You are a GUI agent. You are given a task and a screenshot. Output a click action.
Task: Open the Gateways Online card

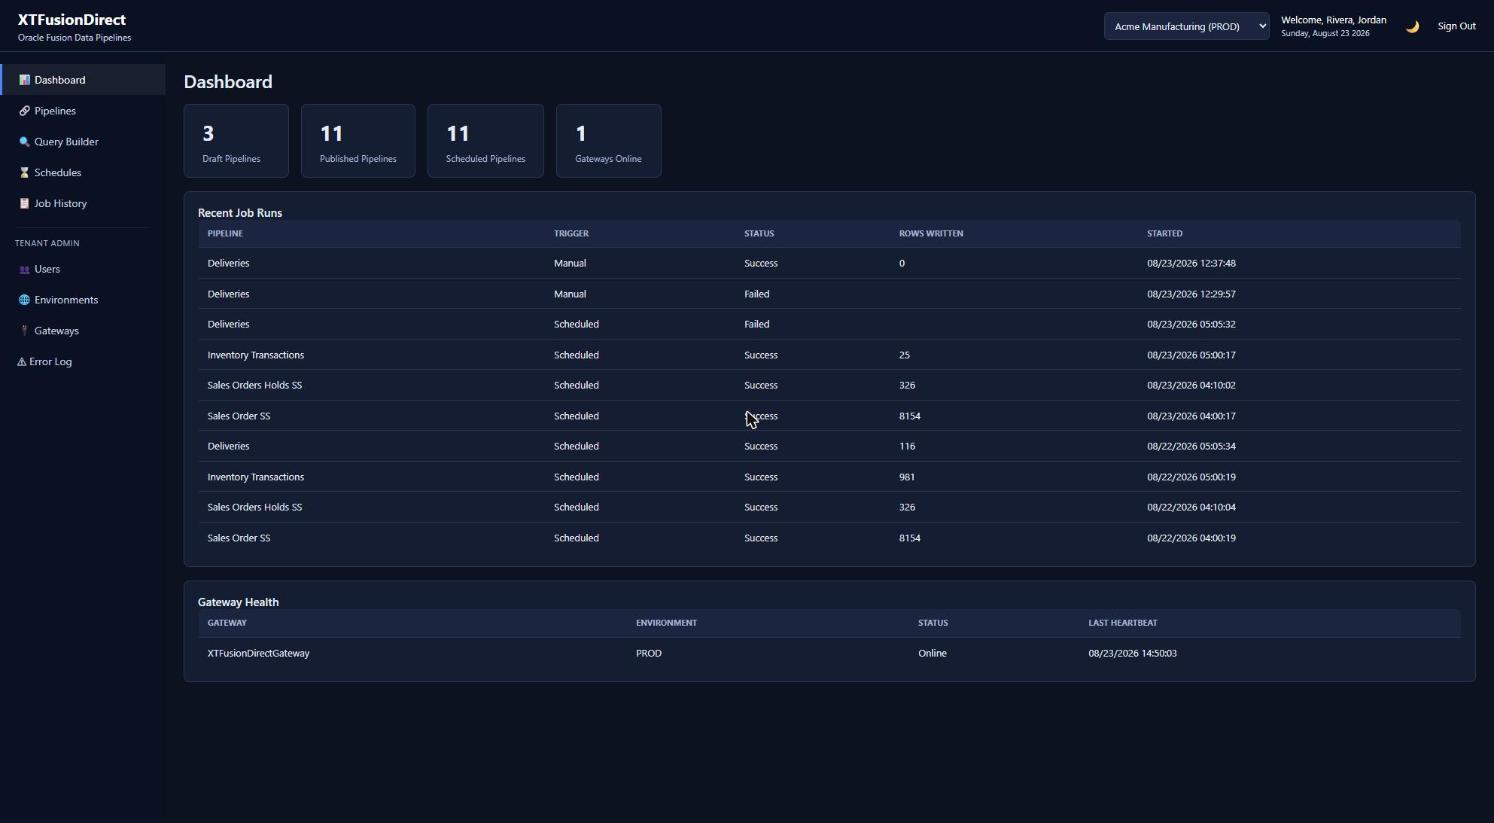point(608,141)
